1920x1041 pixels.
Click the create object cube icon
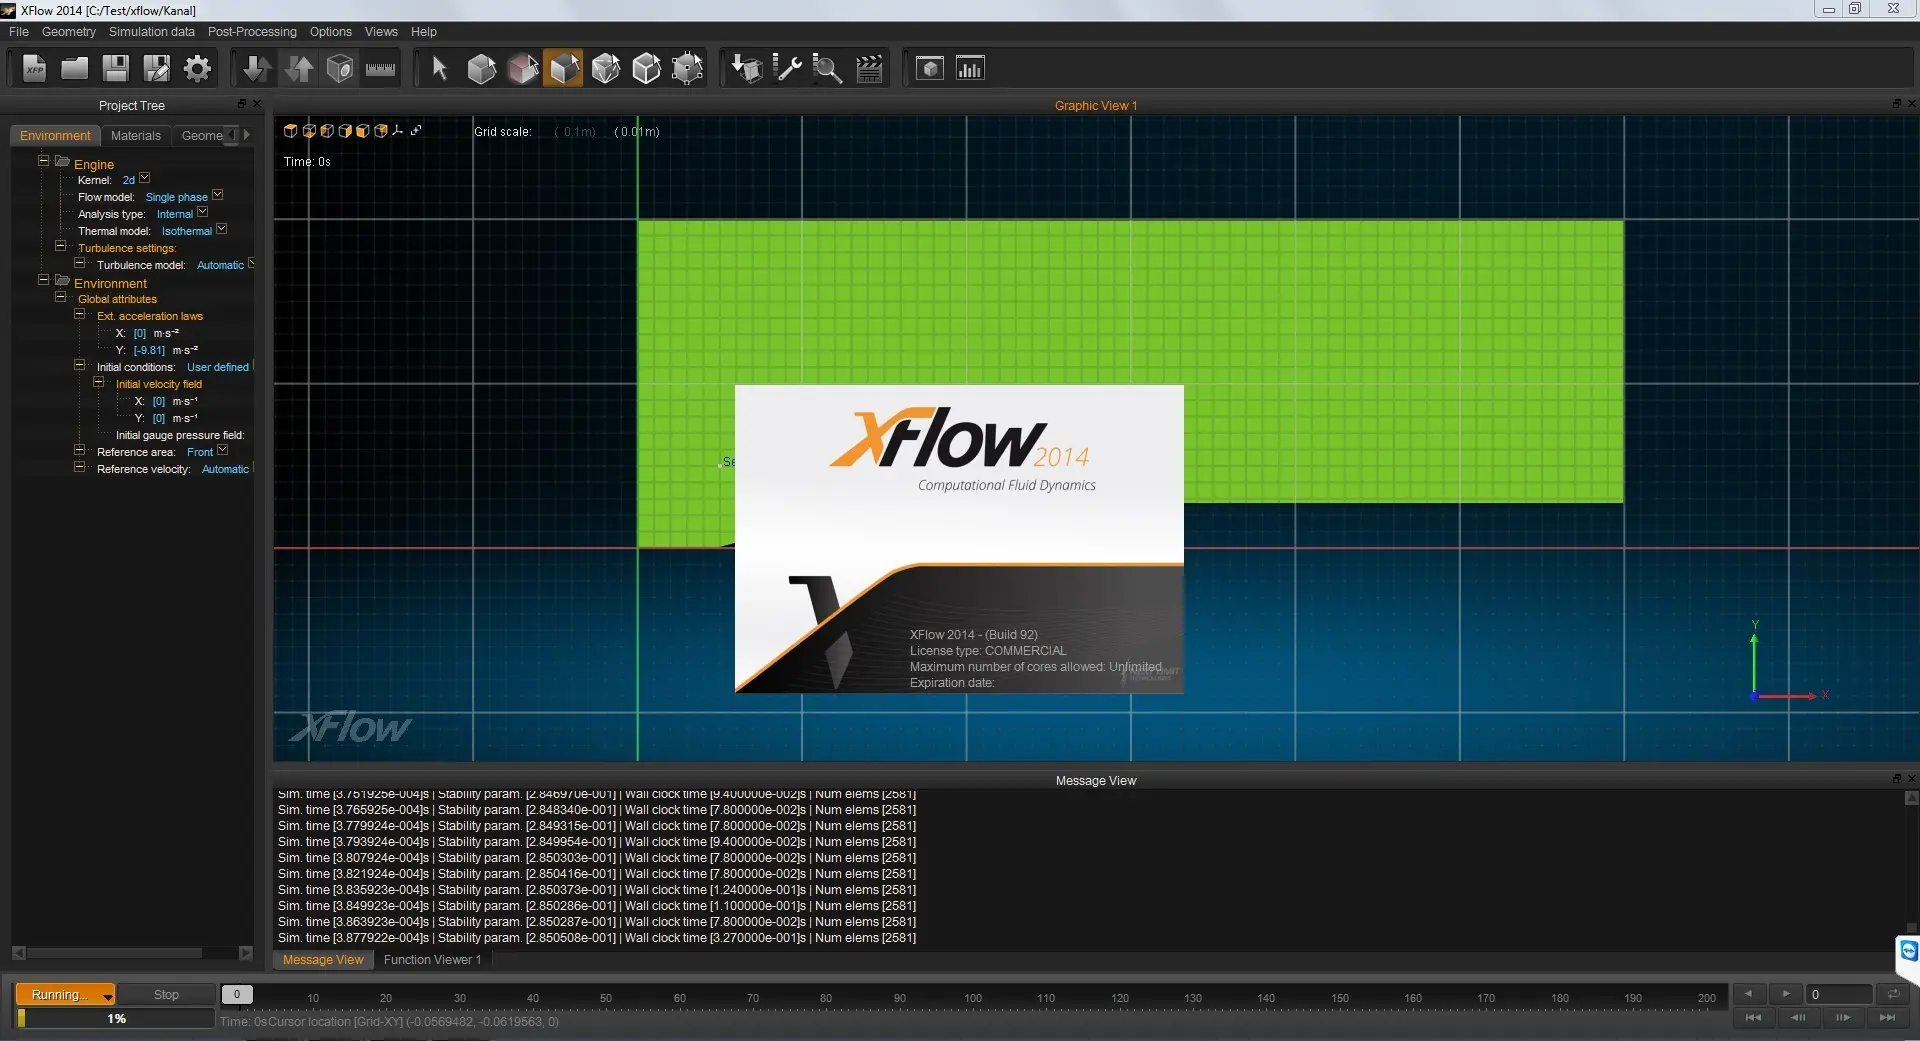click(x=340, y=69)
